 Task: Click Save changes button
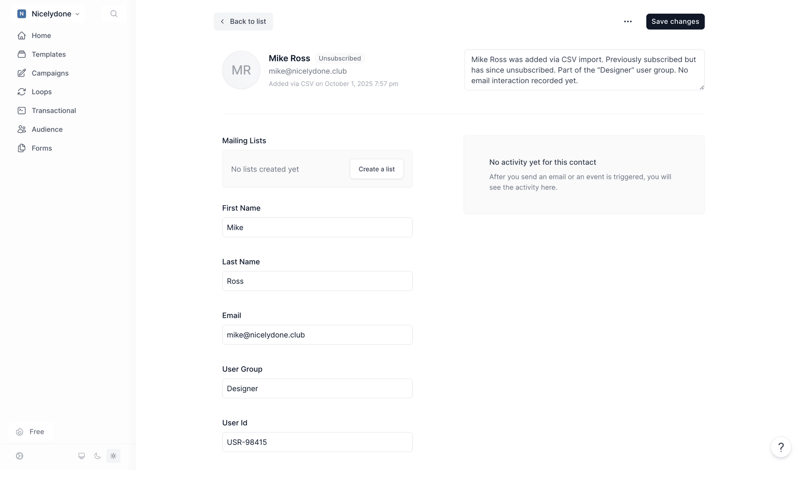tap(675, 21)
